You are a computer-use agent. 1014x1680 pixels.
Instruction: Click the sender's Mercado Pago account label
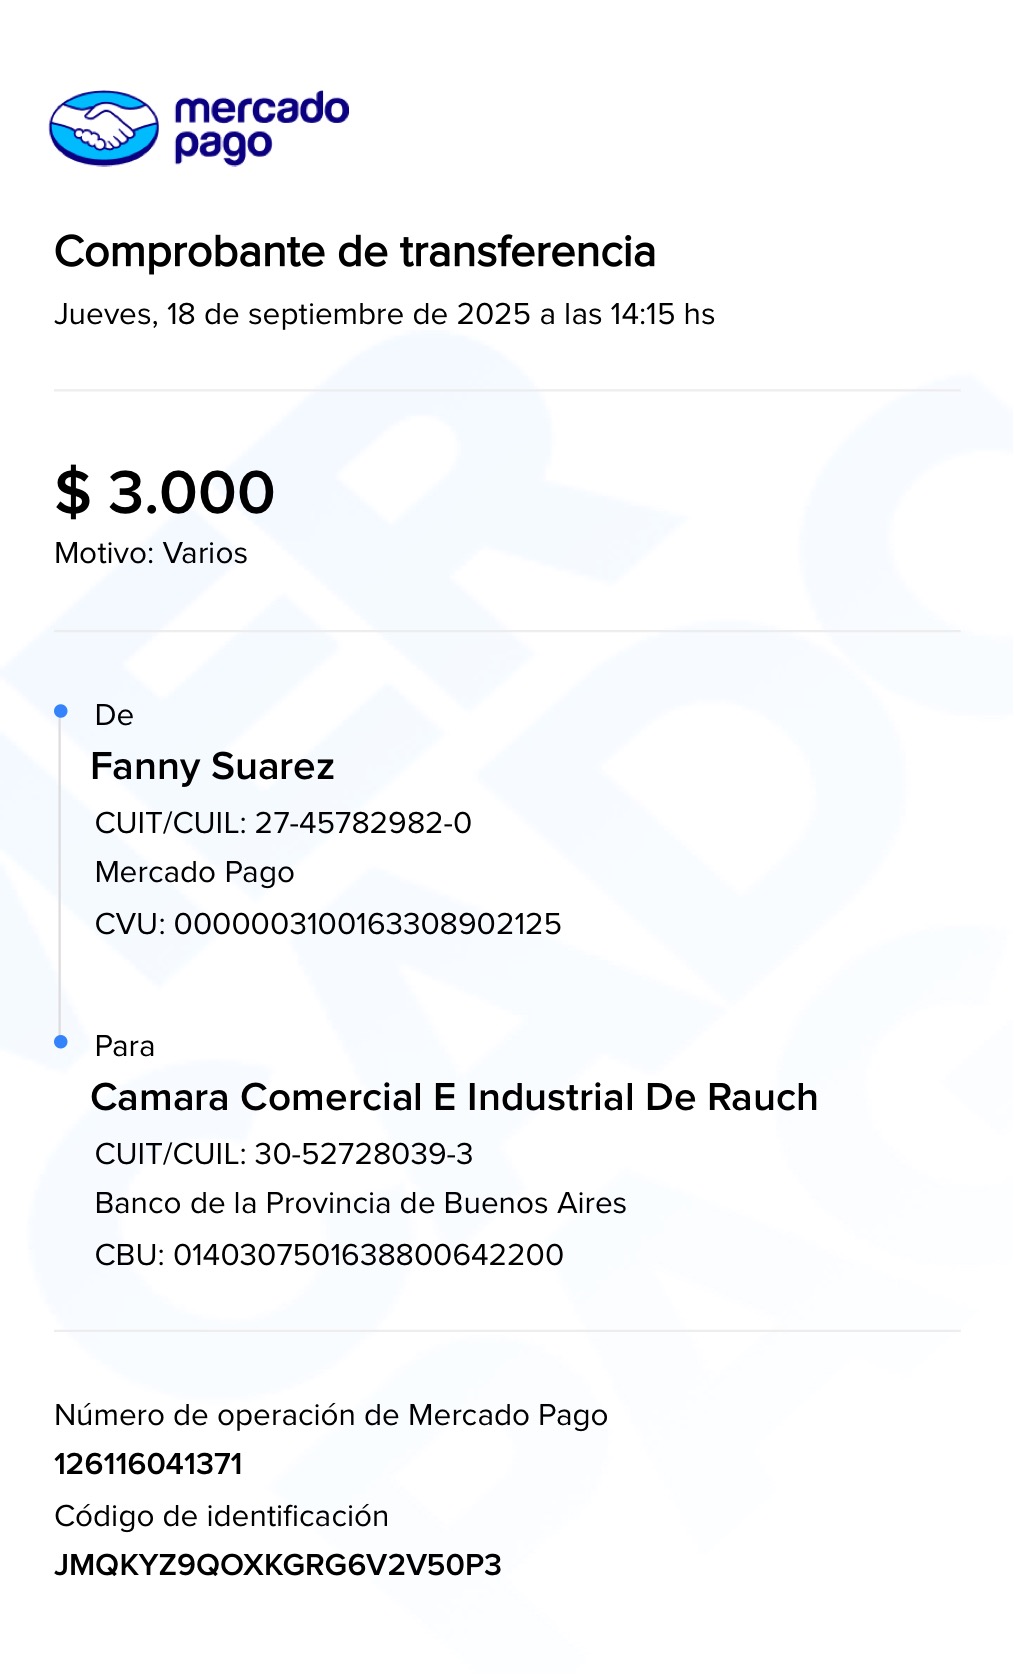[194, 873]
